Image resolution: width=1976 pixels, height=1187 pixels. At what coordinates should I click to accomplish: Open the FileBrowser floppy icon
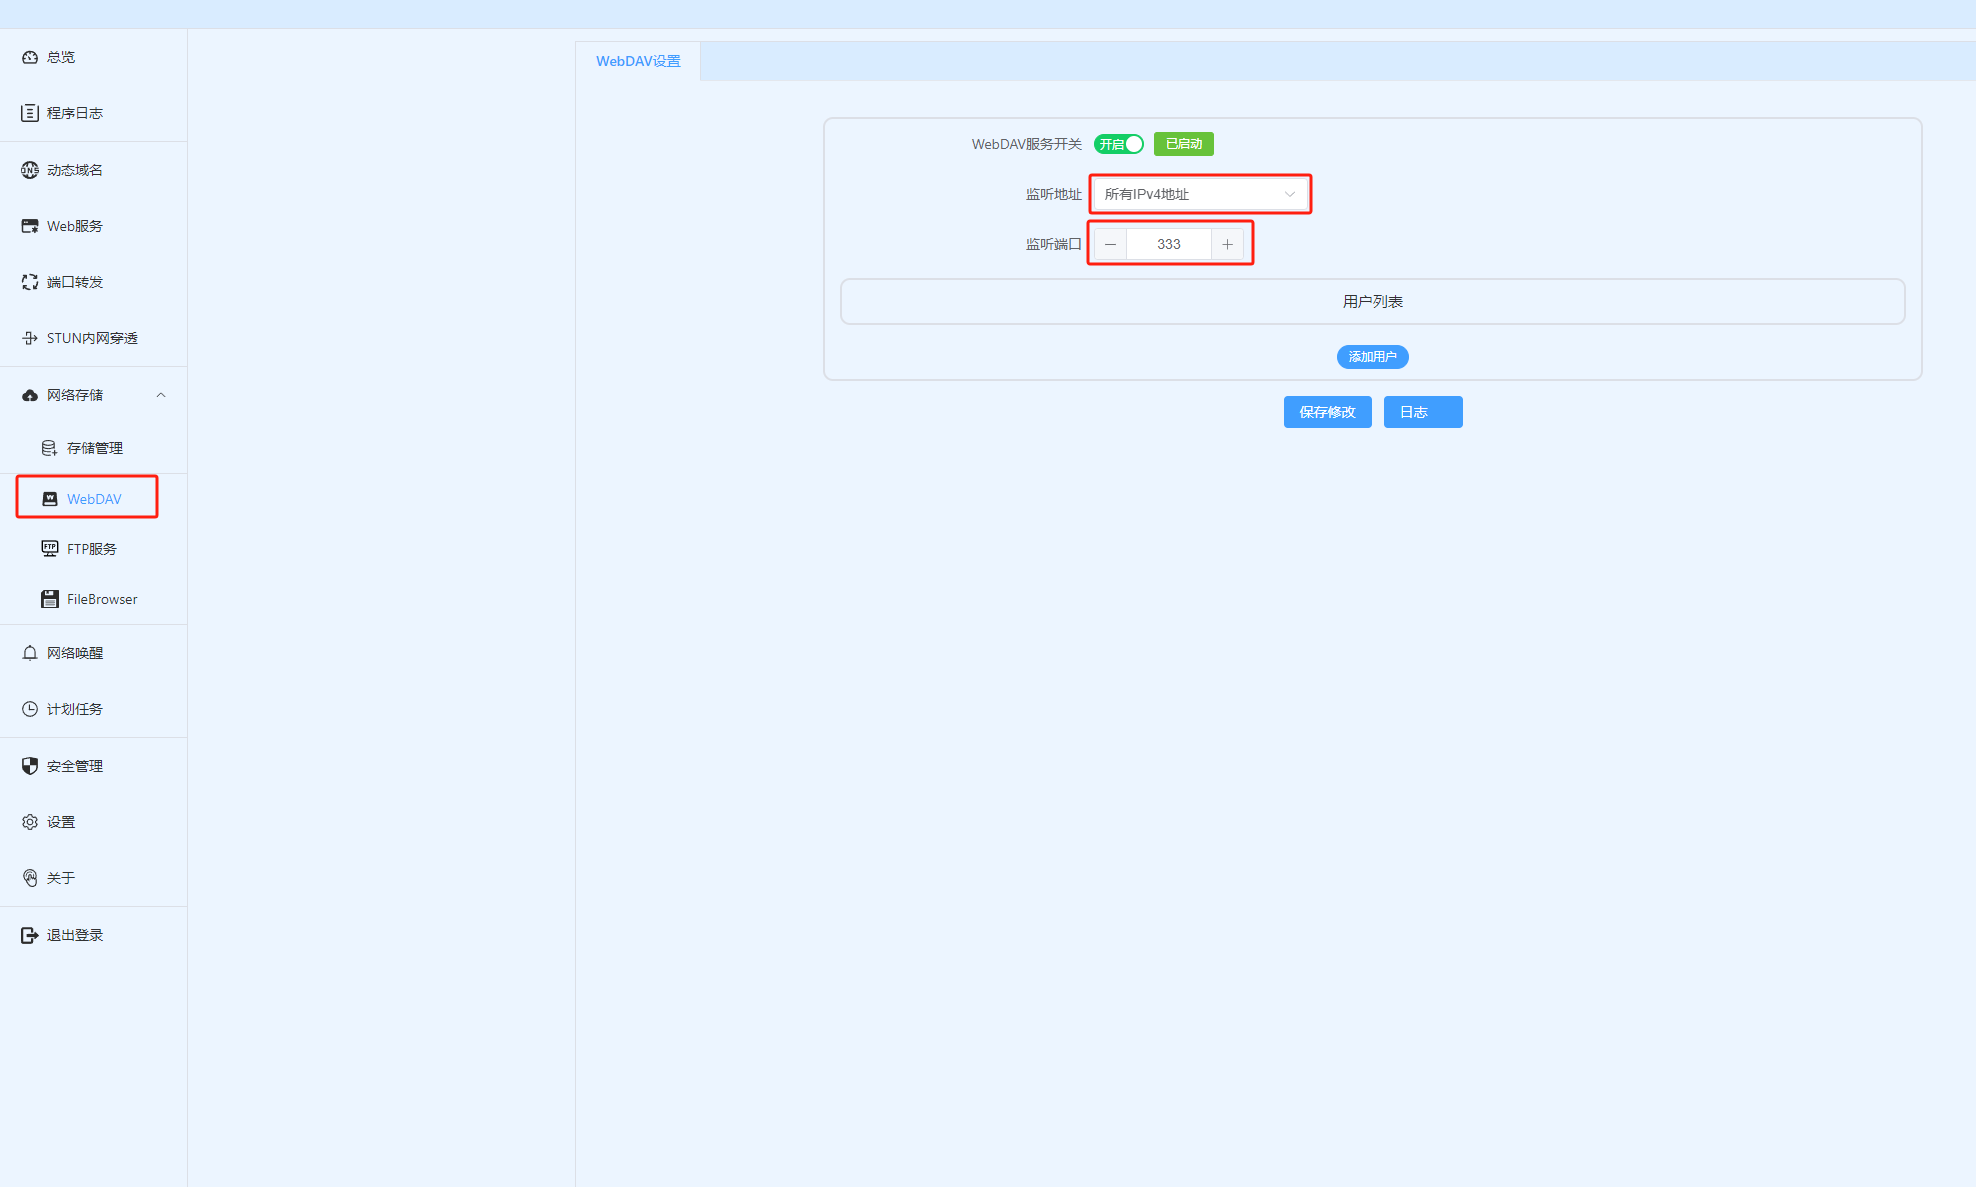pos(50,599)
